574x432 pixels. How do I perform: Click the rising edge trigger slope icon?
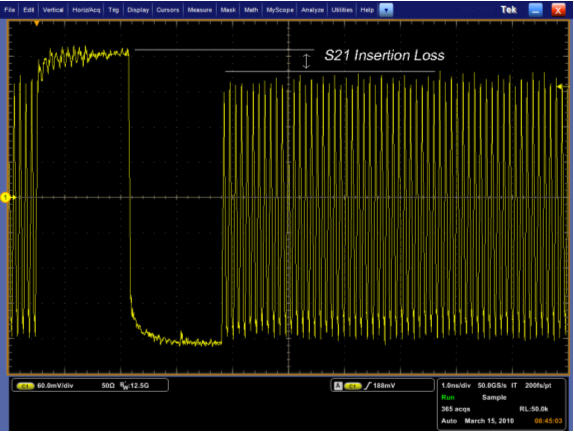point(368,386)
